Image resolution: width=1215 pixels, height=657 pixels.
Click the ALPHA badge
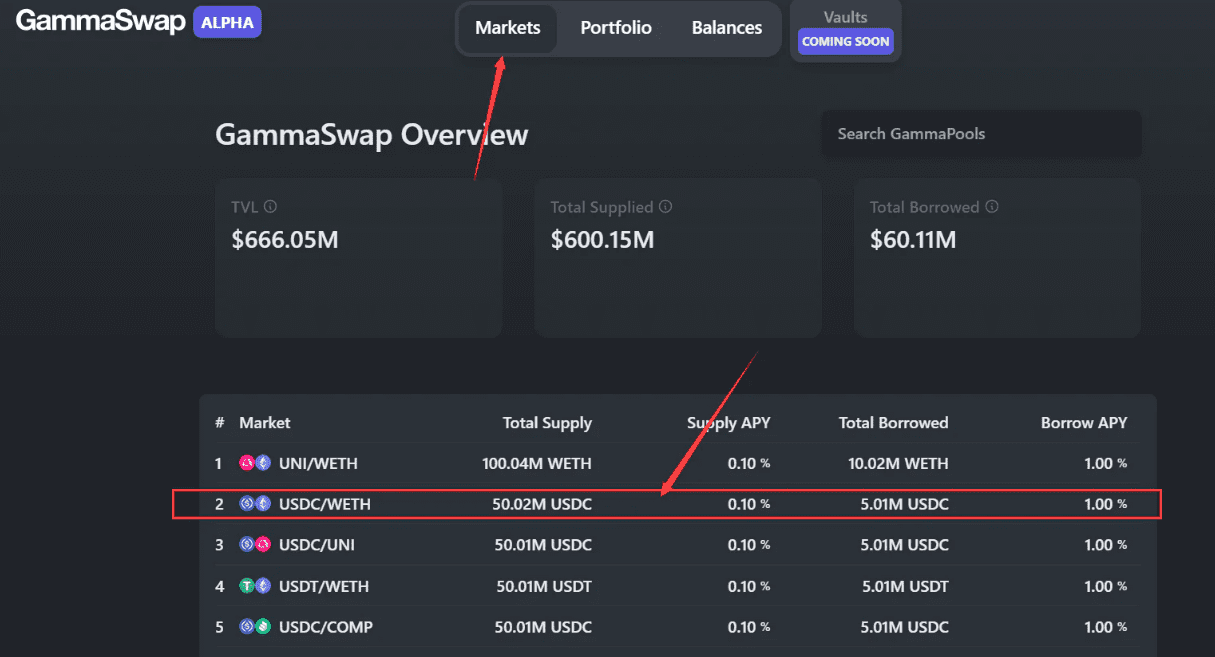pos(227,21)
